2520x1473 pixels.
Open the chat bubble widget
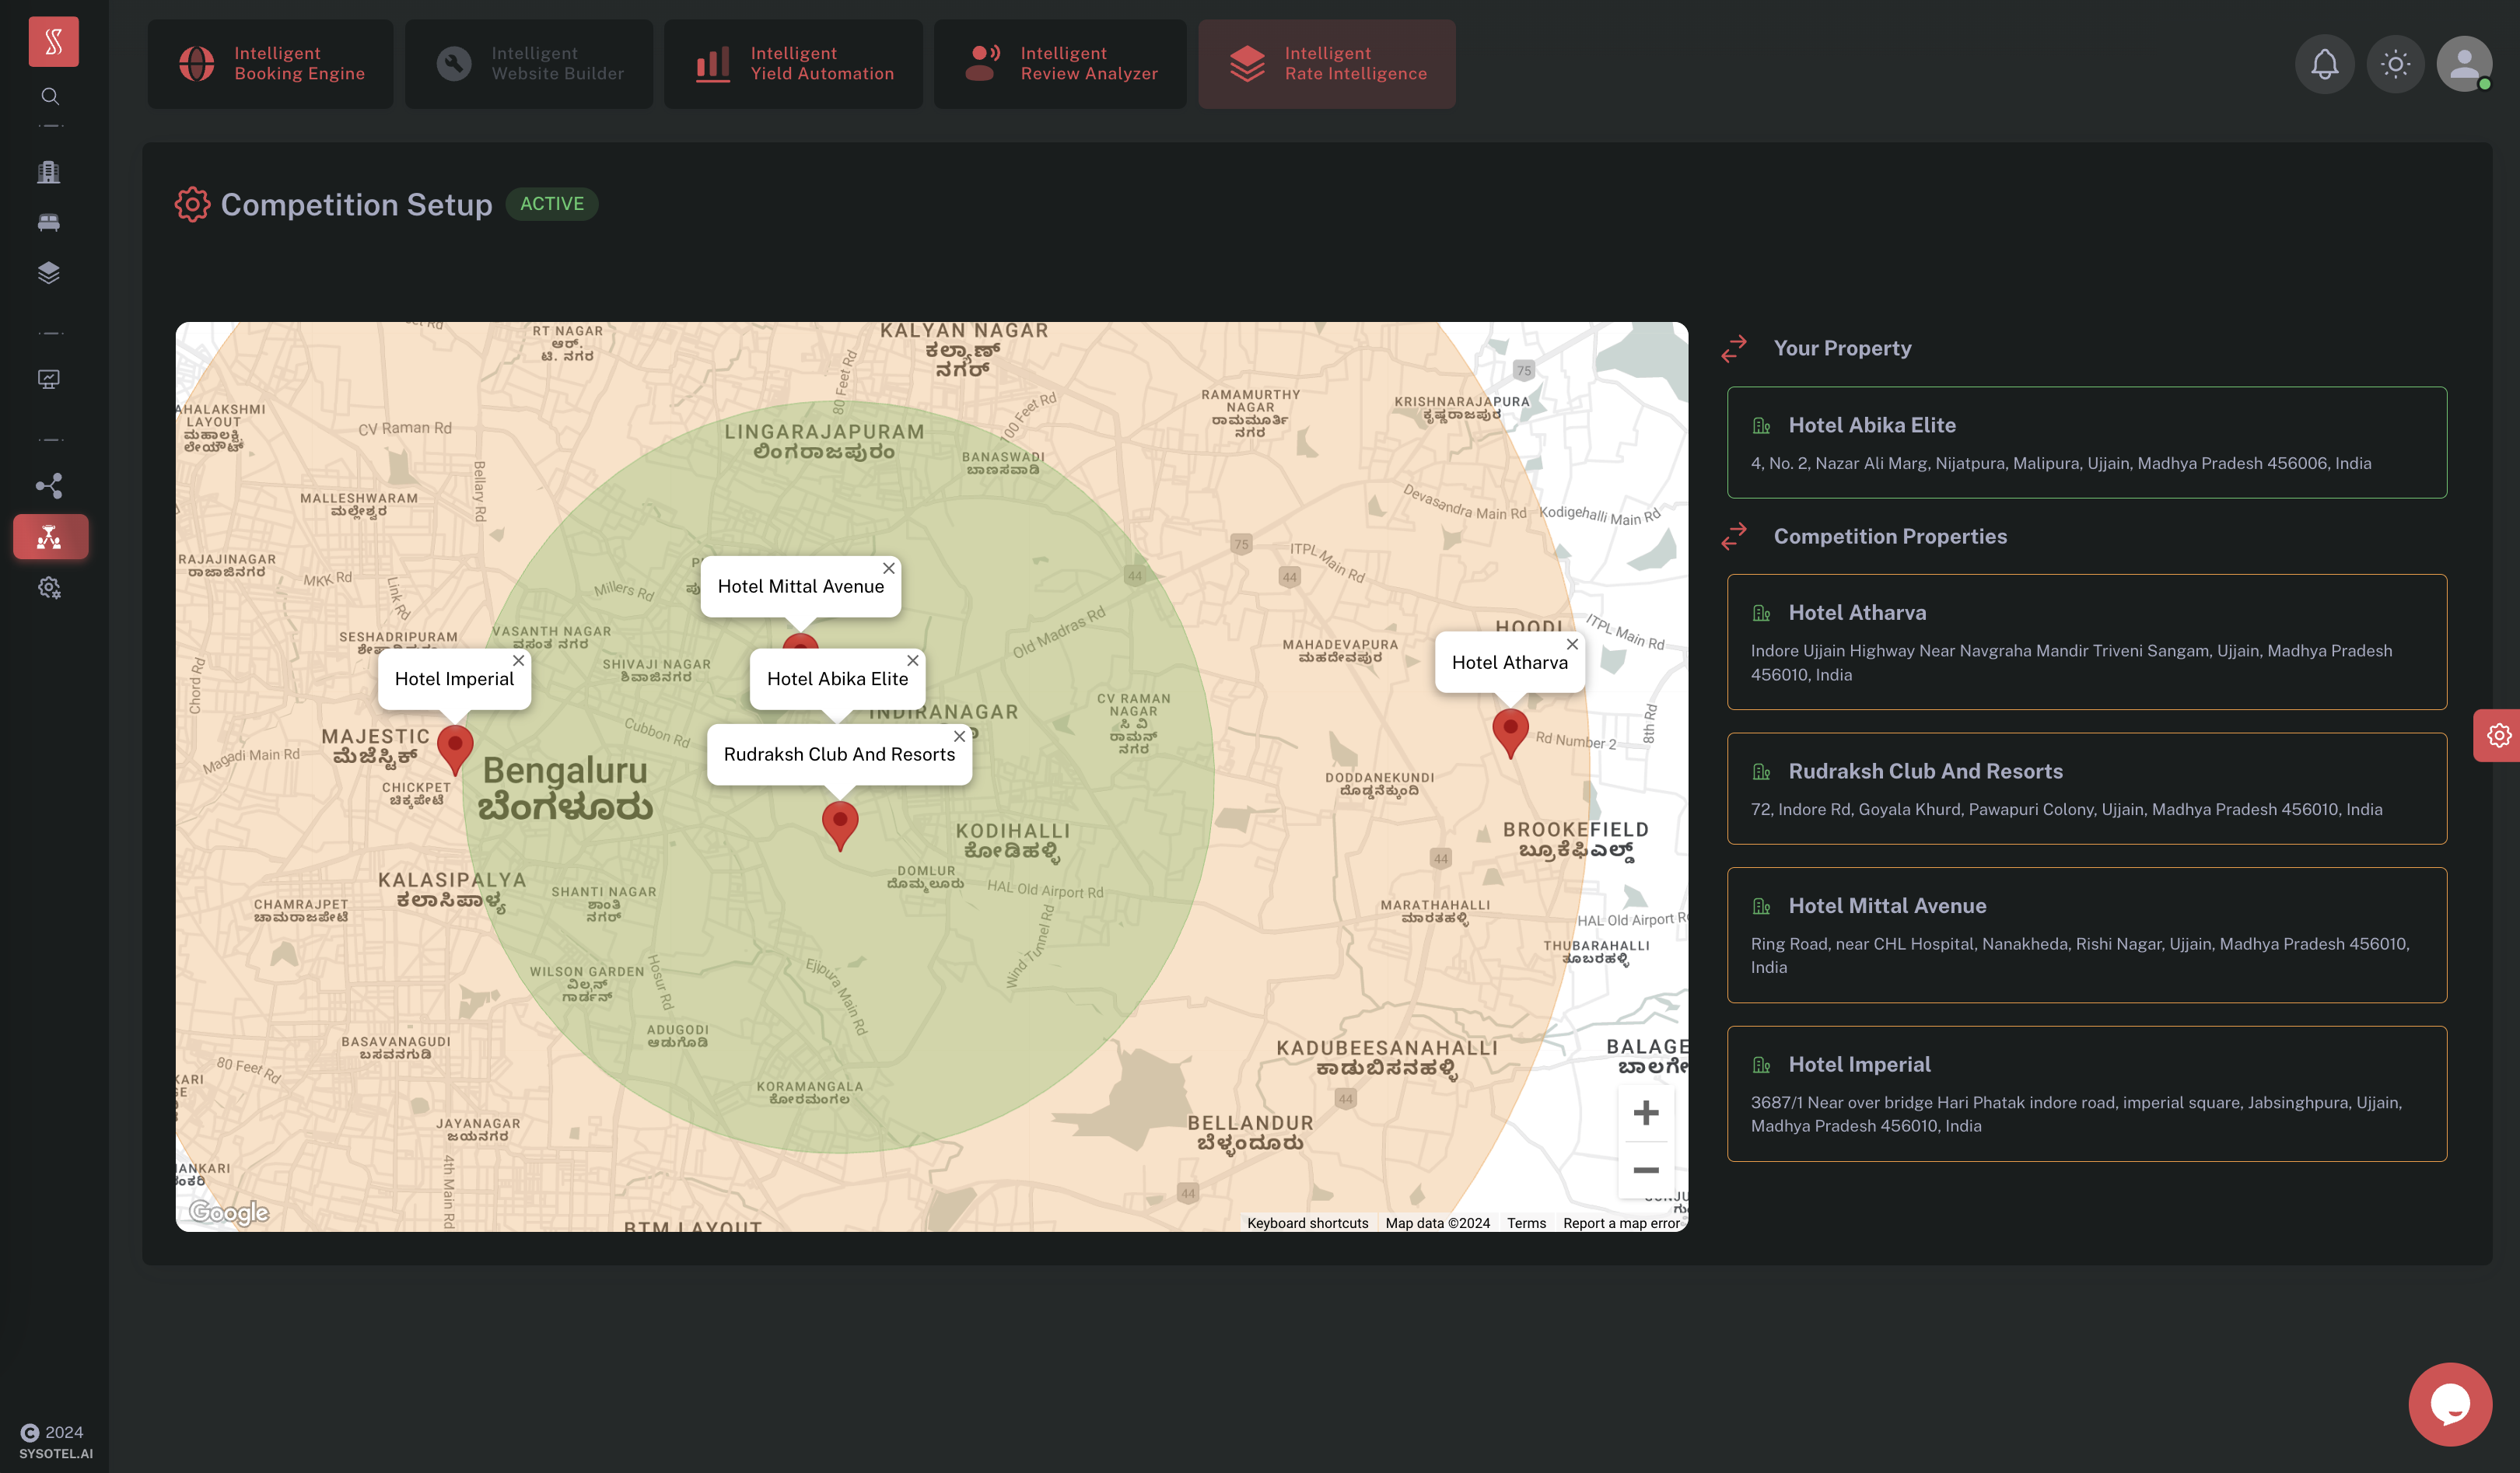click(x=2450, y=1404)
